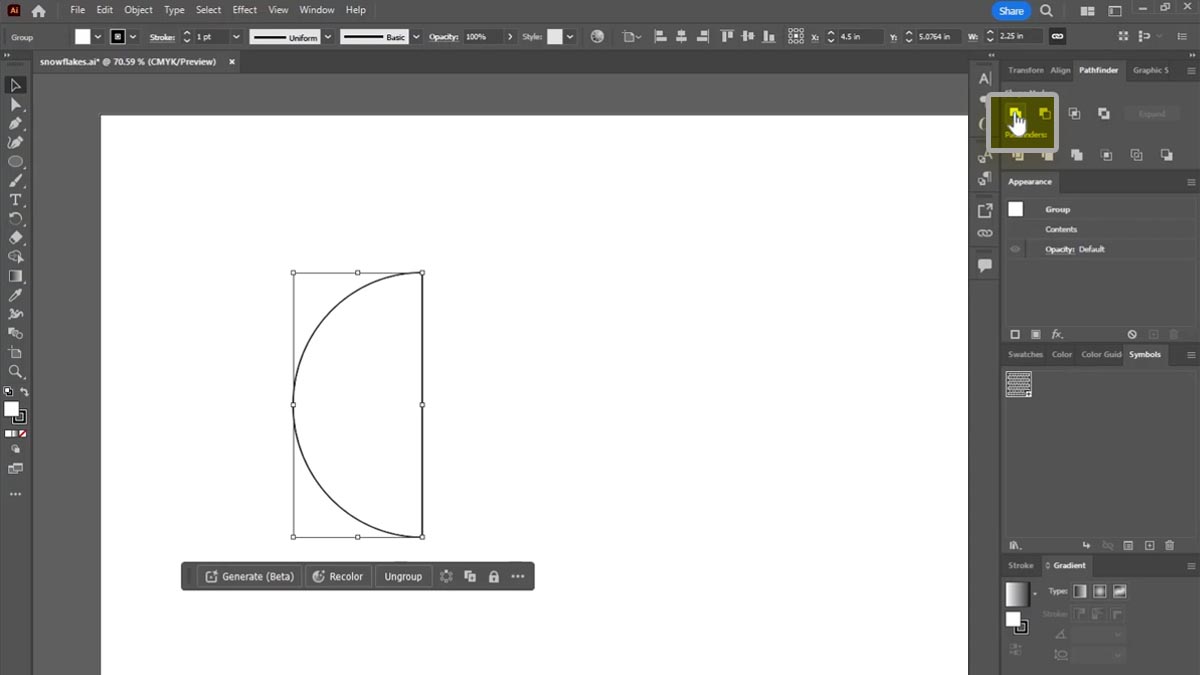Screen dimensions: 1200x675
Task: Select the Ellipse tool
Action: (x=15, y=162)
